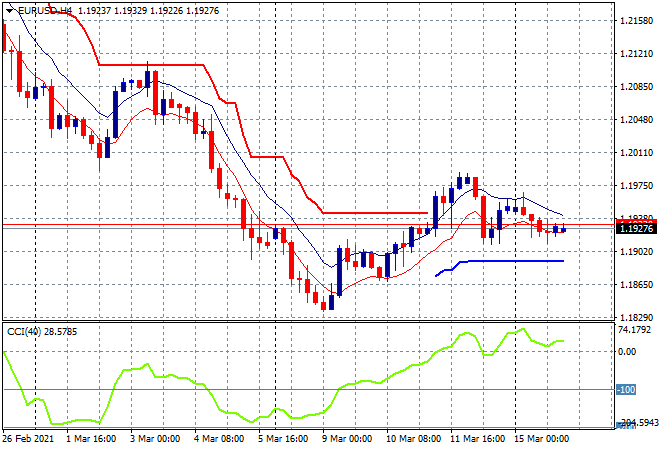Viewport: 660px width, 450px height.
Task: Click the 15 Mar 00:00 time label
Action: (541, 439)
